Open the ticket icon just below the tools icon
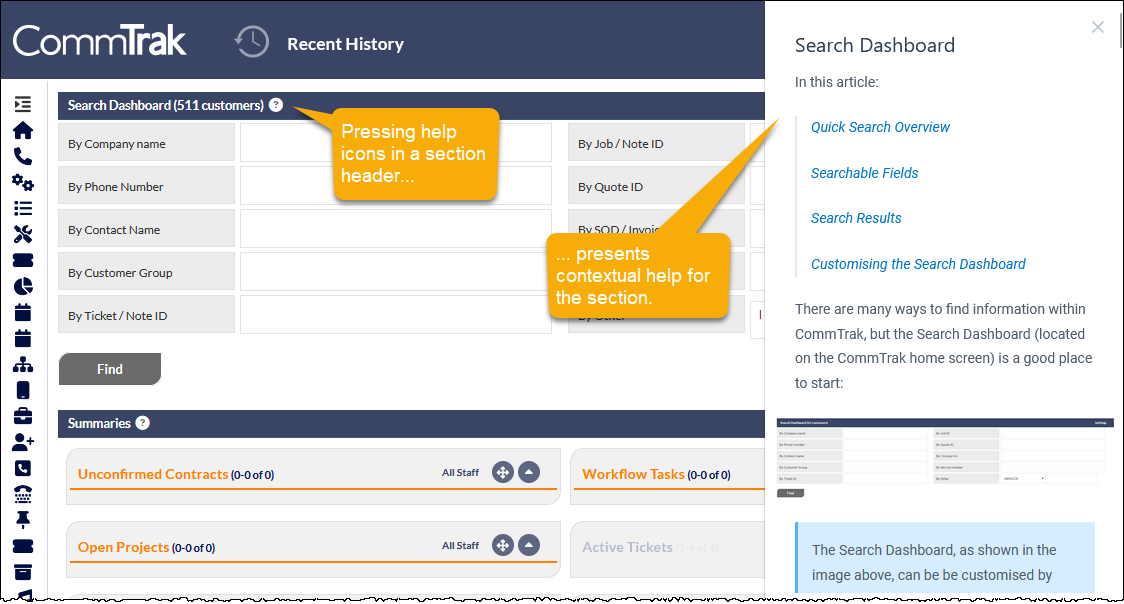Image resolution: width=1124 pixels, height=604 pixels. (23, 261)
